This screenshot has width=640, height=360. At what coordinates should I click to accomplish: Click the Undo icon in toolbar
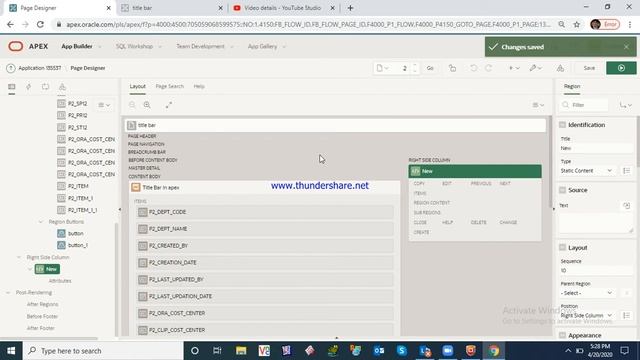473,68
